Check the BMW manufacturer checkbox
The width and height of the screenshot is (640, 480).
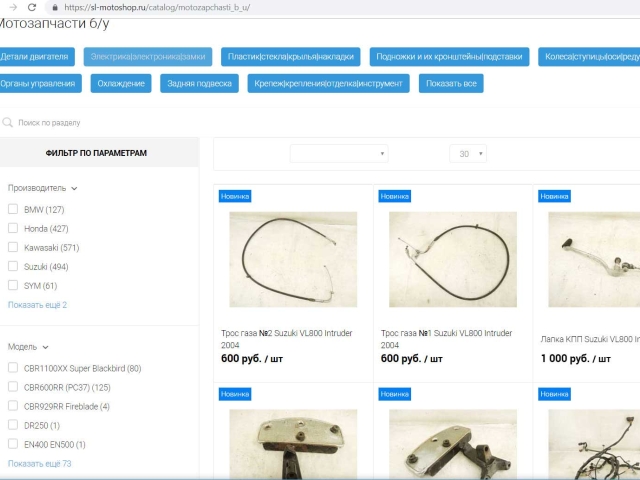pyautogui.click(x=13, y=209)
